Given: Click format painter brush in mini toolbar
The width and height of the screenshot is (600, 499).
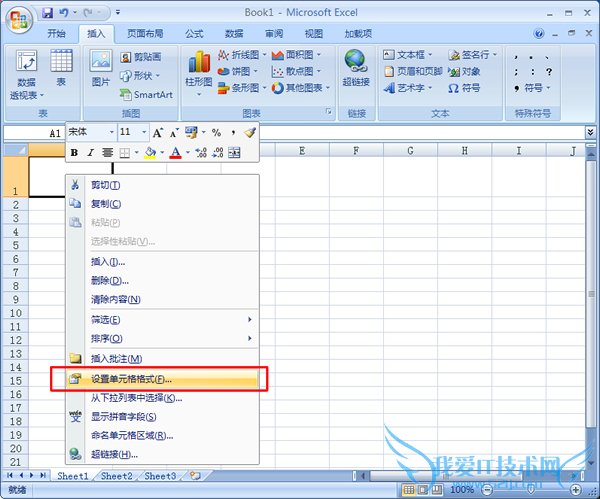Looking at the screenshot, I should pyautogui.click(x=249, y=133).
